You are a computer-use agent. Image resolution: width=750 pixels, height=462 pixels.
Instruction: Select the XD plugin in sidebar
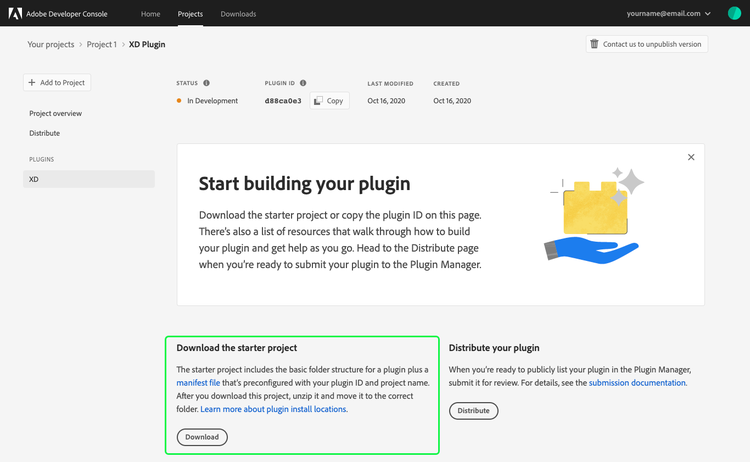[x=89, y=179]
